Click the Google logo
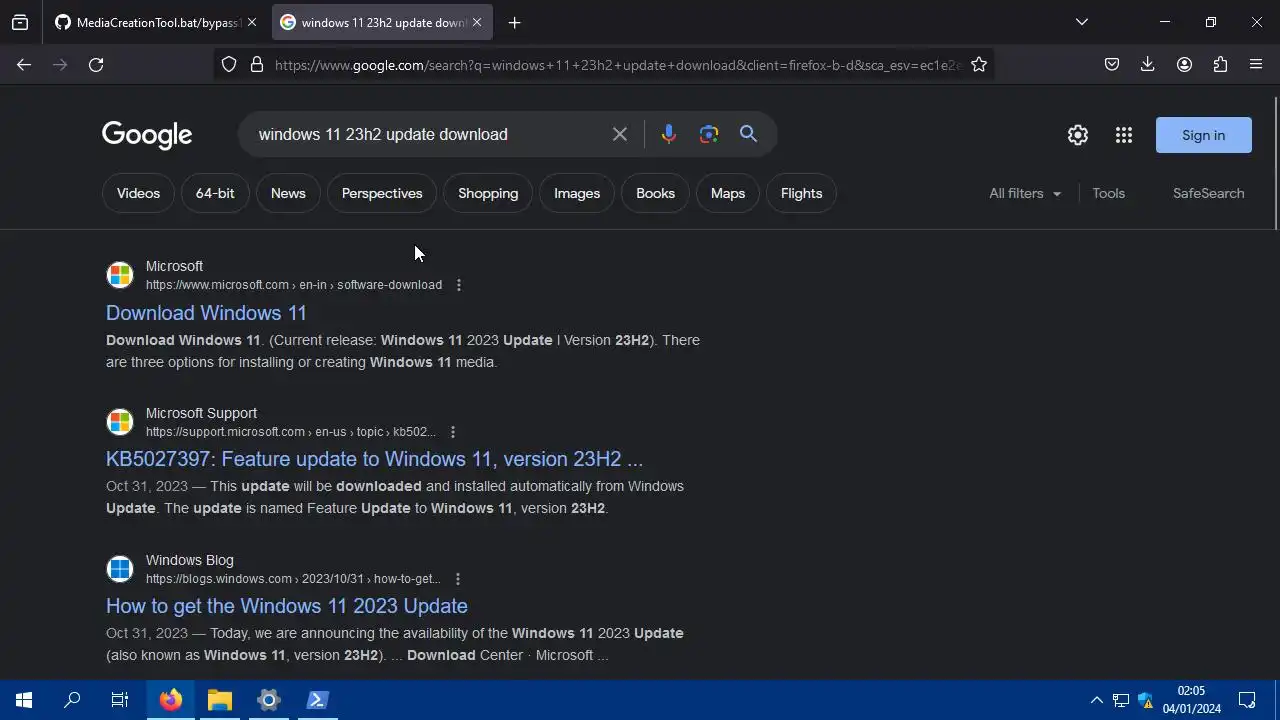This screenshot has width=1280, height=720. [x=147, y=135]
